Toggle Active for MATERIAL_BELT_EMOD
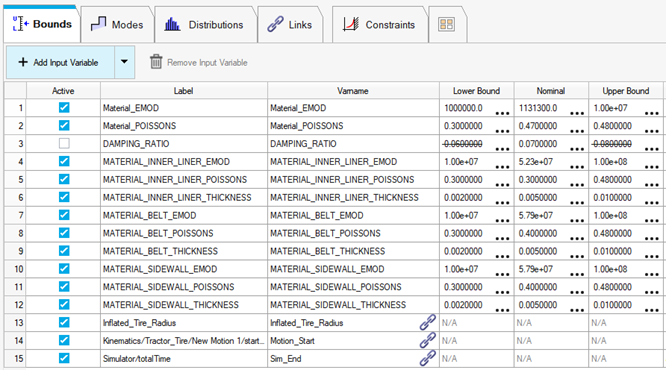Screen dimensions: 666x370 tap(64, 215)
